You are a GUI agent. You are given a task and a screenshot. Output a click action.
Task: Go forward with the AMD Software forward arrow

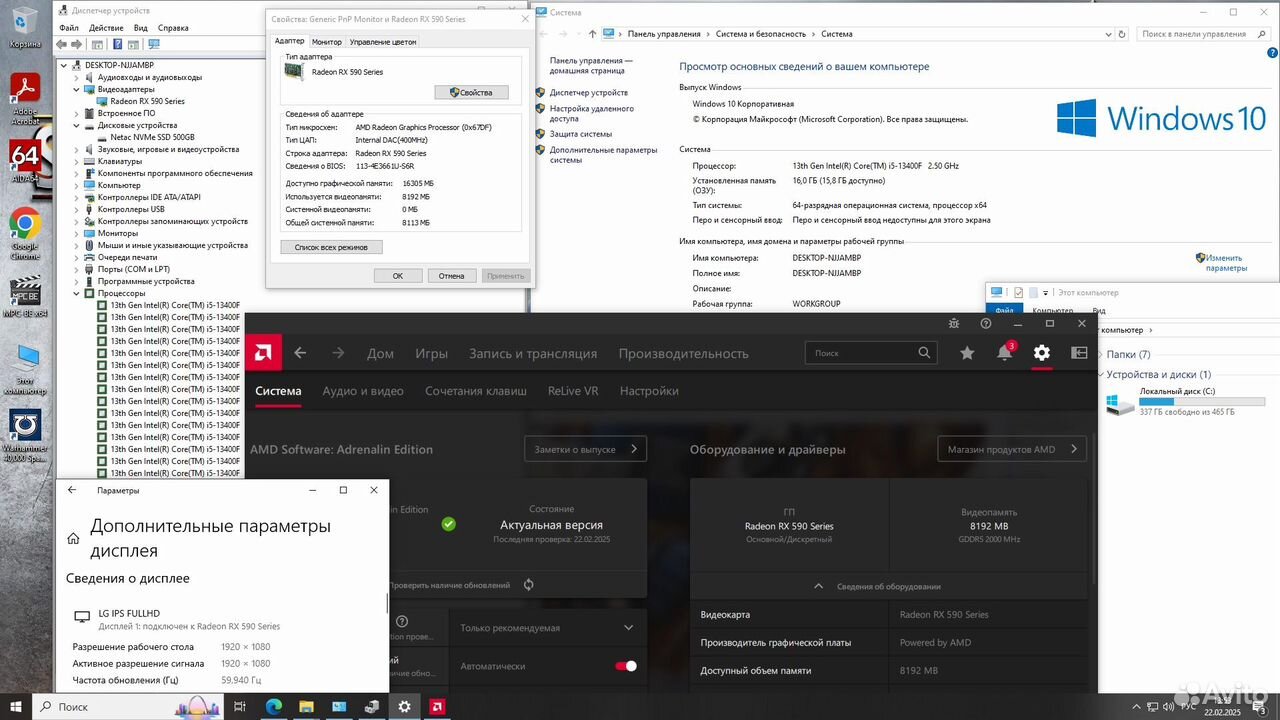(338, 353)
